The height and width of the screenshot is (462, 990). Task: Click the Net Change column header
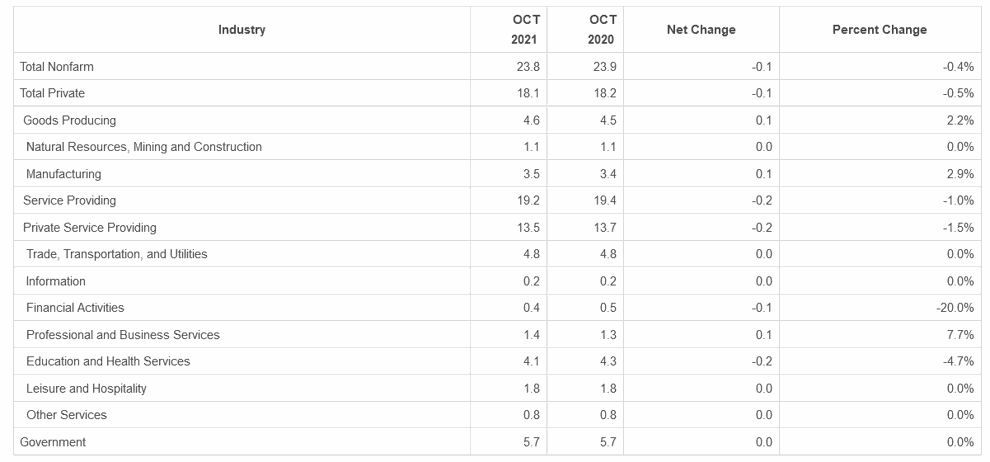(x=701, y=30)
